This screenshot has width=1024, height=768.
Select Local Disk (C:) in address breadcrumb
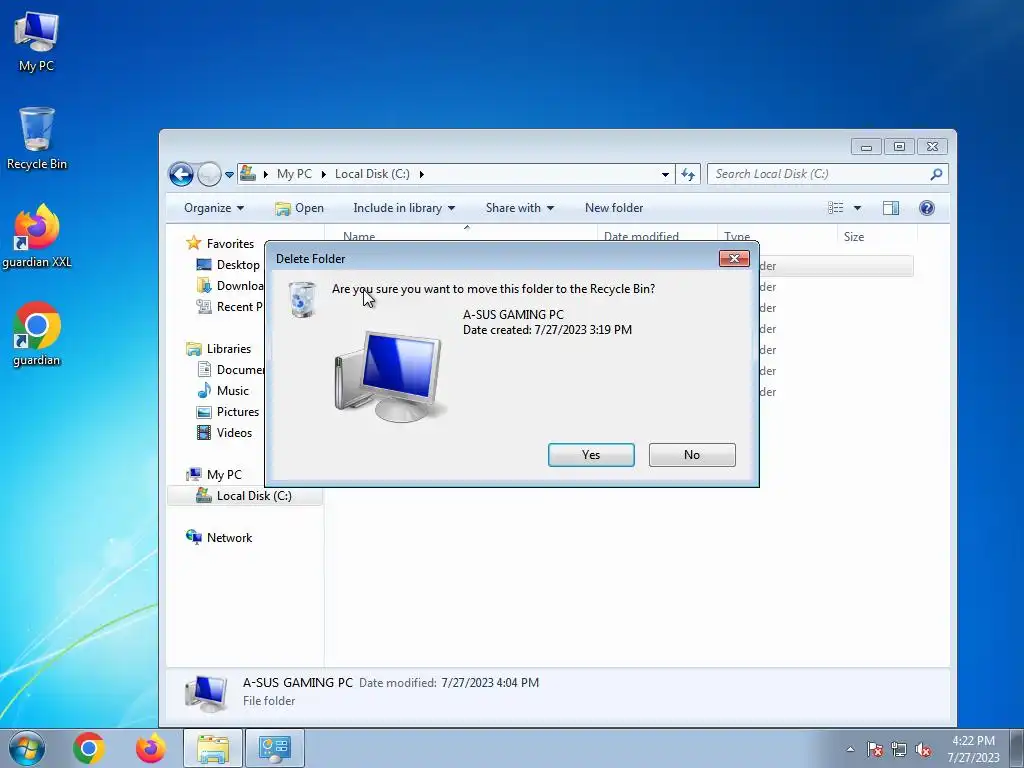(x=372, y=174)
